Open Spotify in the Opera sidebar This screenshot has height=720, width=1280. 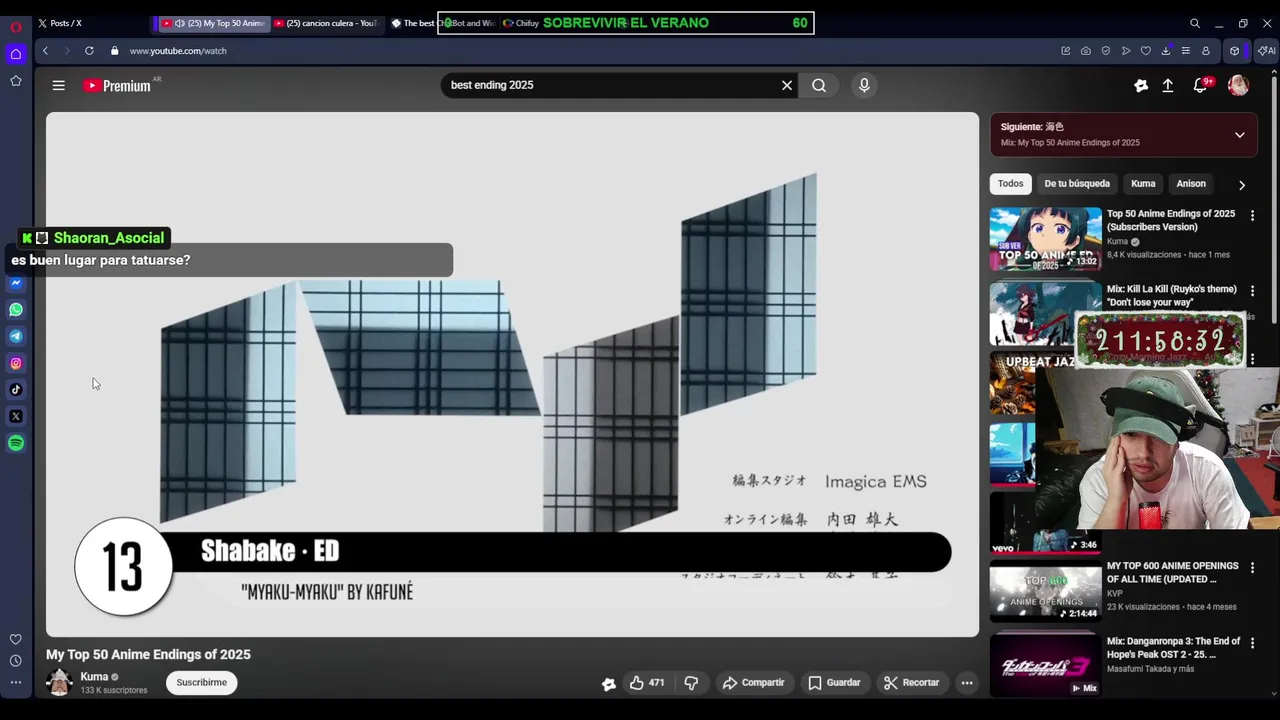click(x=16, y=443)
